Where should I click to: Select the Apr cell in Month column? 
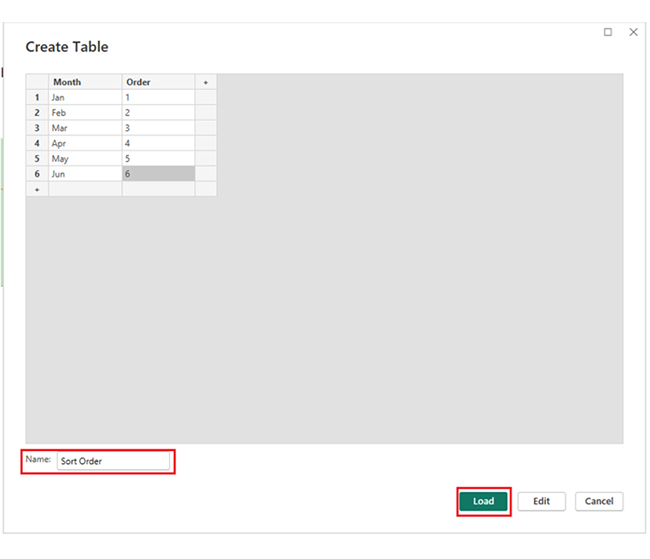85,143
